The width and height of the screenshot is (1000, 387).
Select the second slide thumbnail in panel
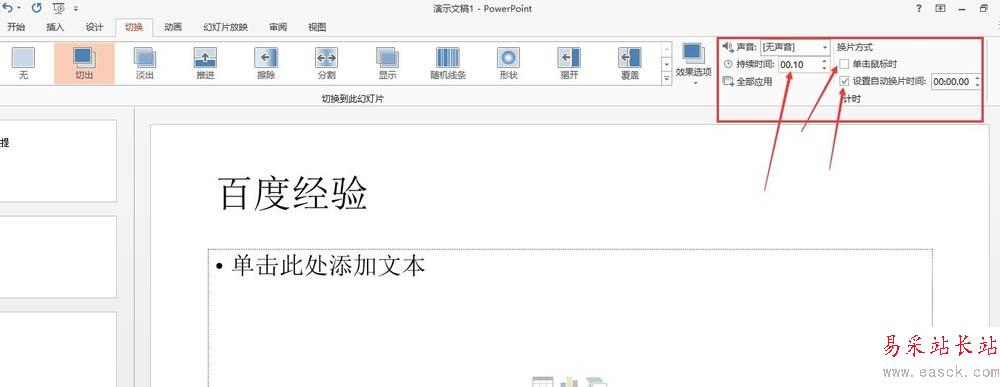click(58, 256)
